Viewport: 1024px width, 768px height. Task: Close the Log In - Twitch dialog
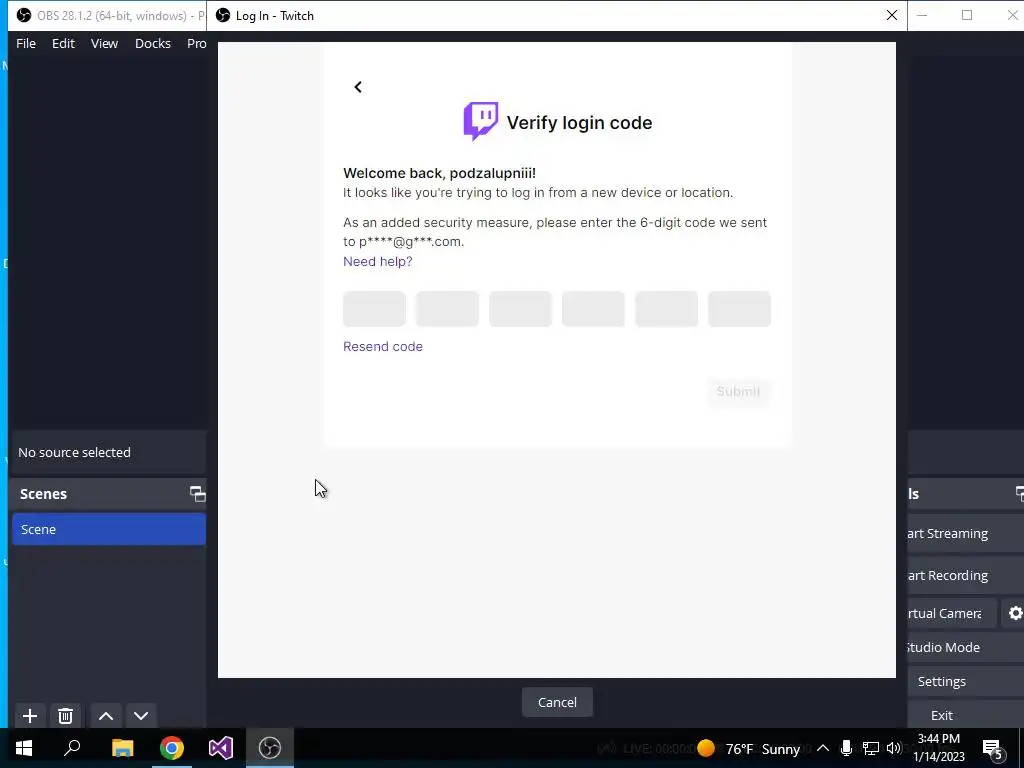coord(891,15)
